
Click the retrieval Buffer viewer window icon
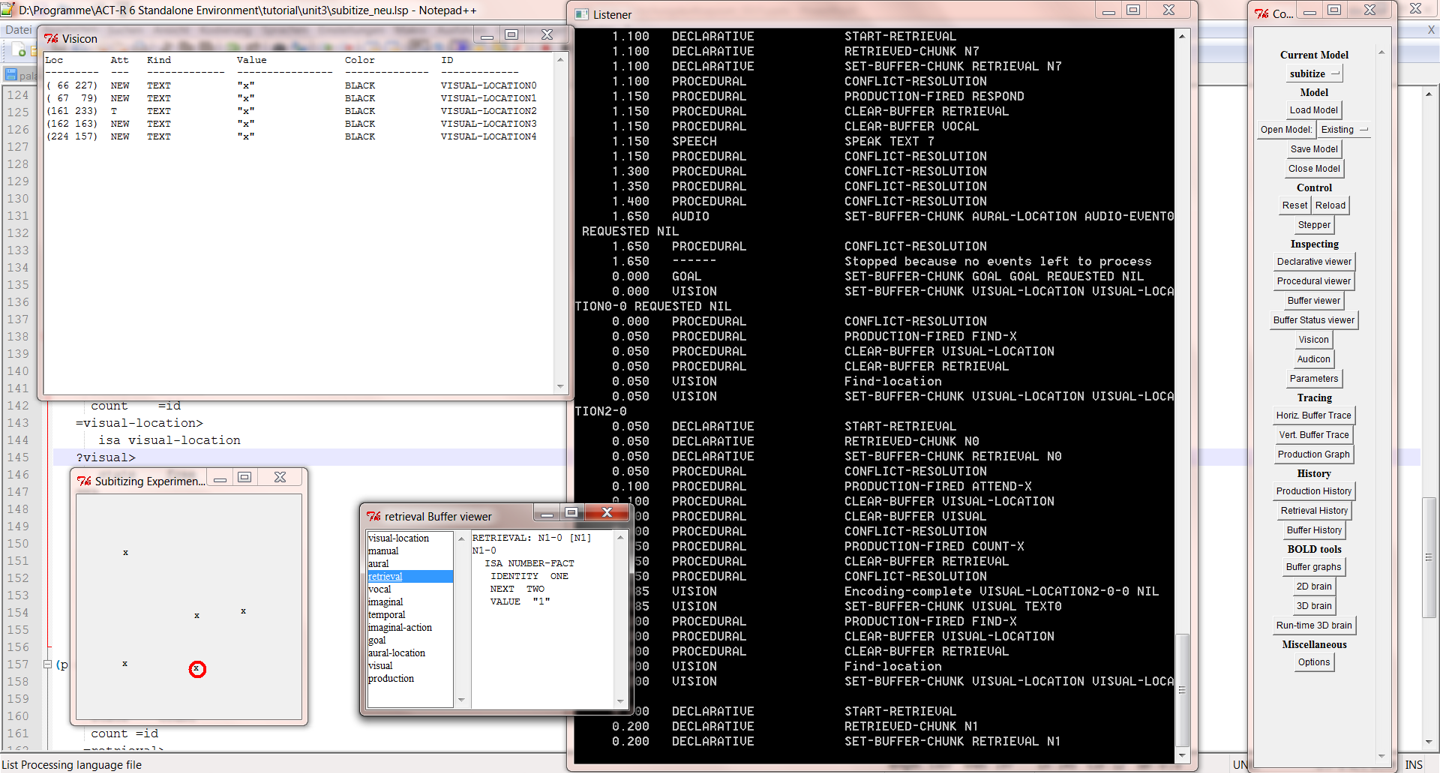point(374,517)
